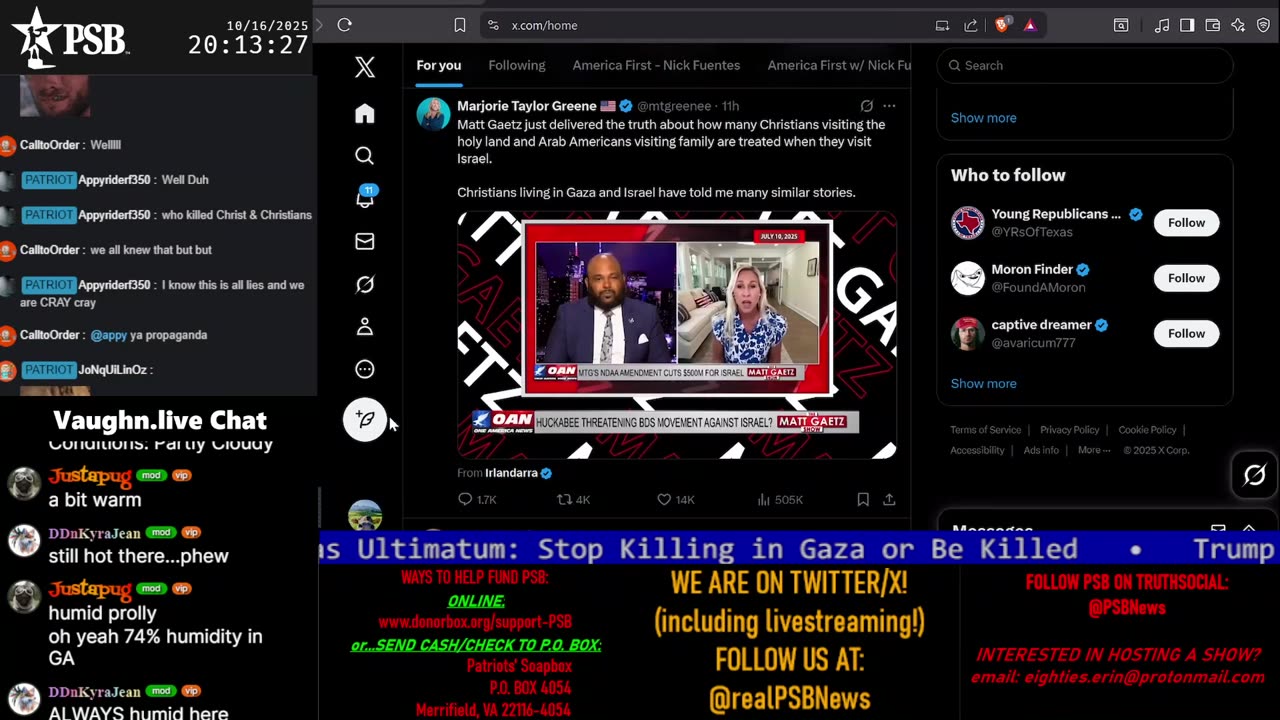This screenshot has height=720, width=1280.
Task: Follow captive dreamer account
Action: click(1186, 334)
